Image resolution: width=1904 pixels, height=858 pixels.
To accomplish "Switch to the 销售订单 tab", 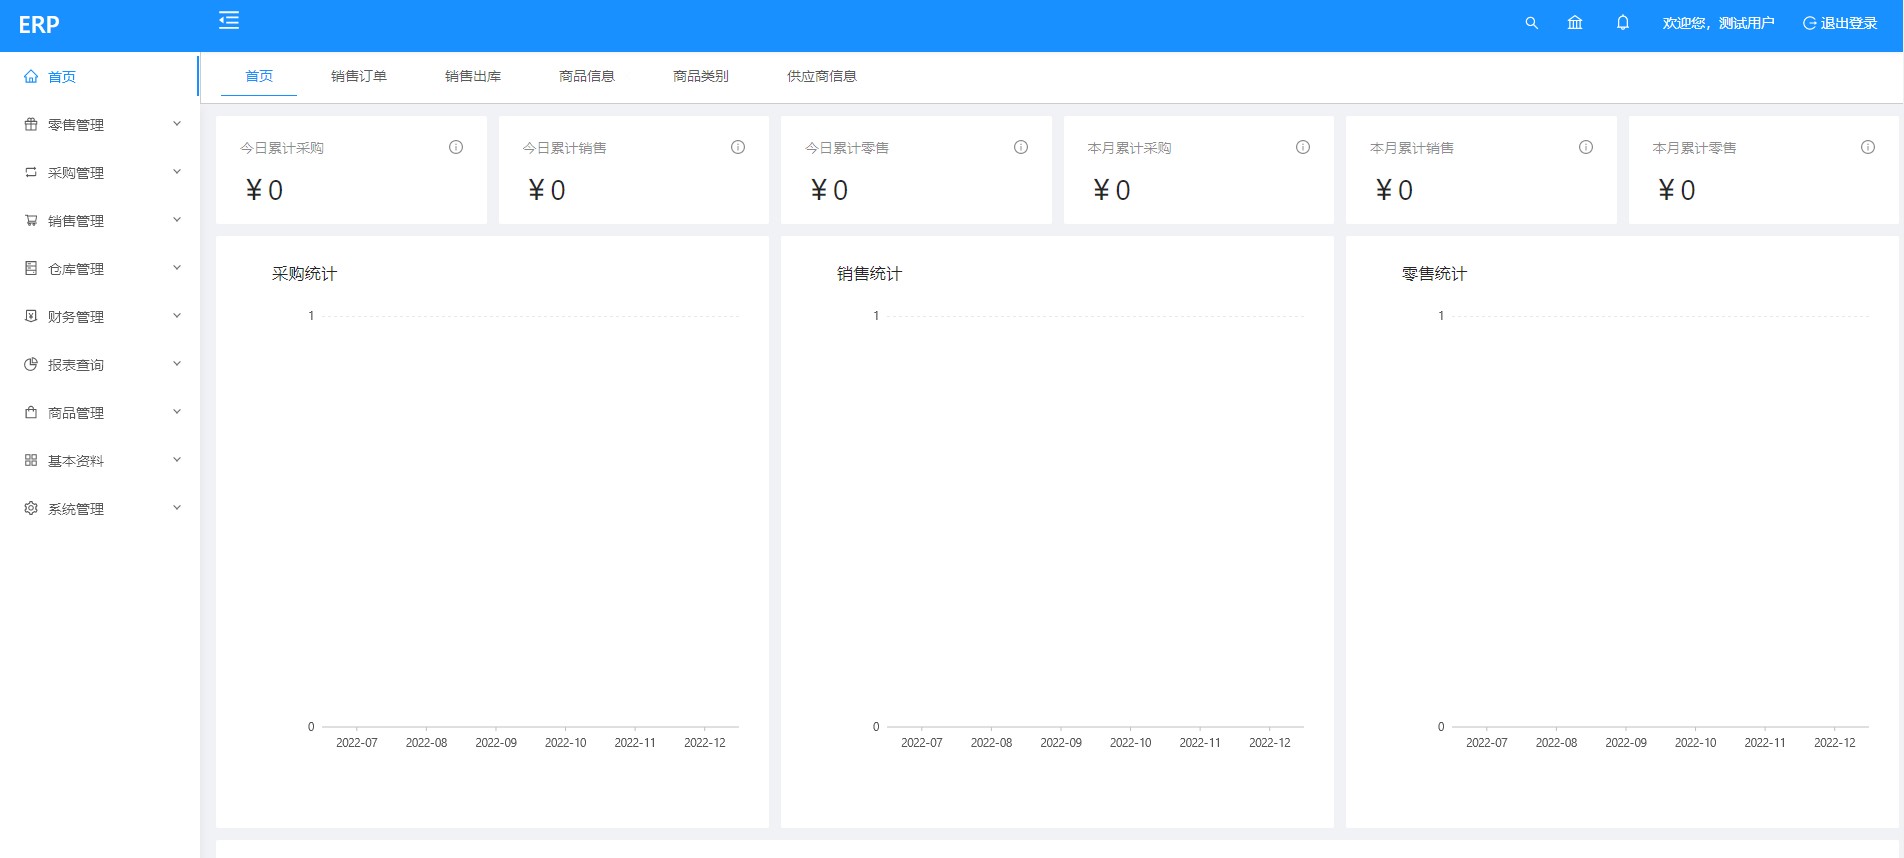I will tap(359, 76).
